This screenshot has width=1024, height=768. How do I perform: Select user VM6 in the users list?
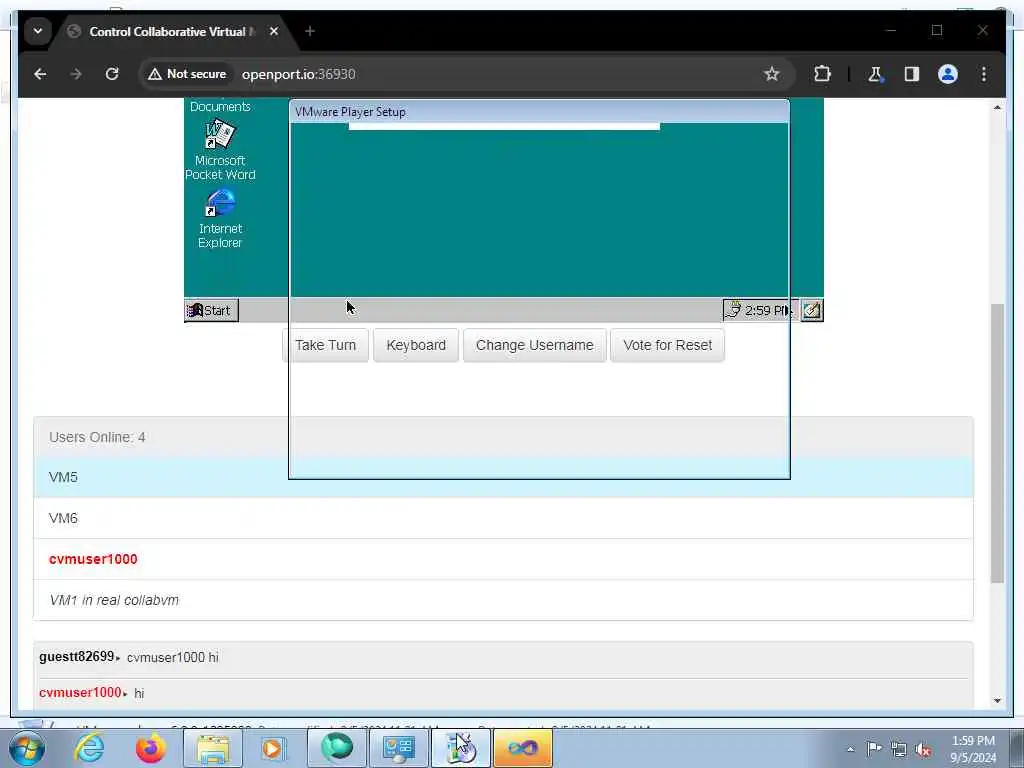click(504, 519)
